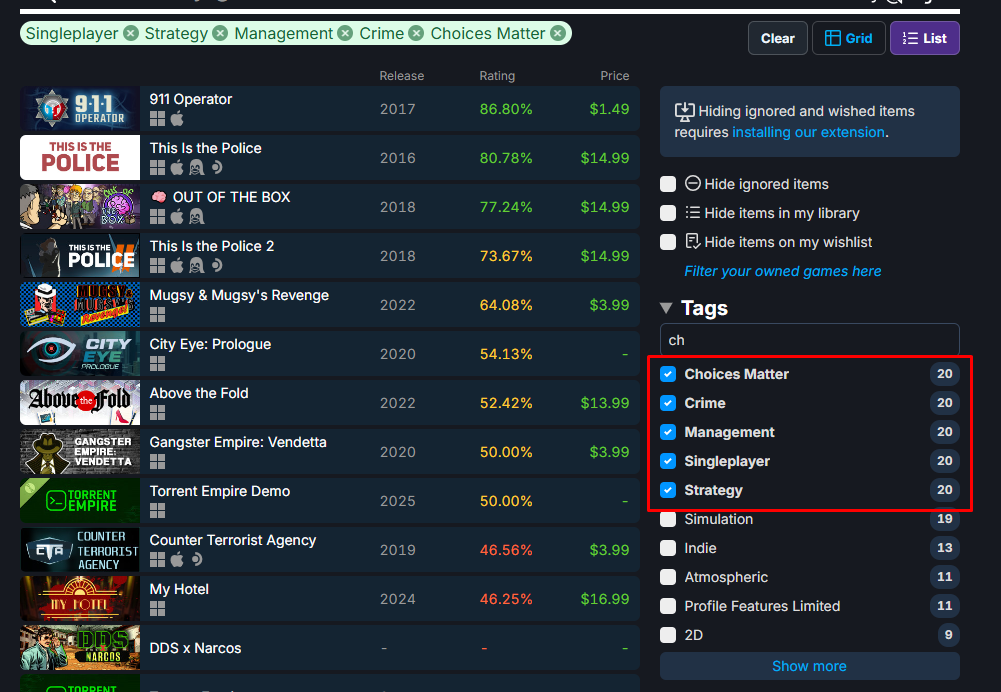Open the City Eye: Prologue title
This screenshot has width=1001, height=692.
pyautogui.click(x=210, y=345)
